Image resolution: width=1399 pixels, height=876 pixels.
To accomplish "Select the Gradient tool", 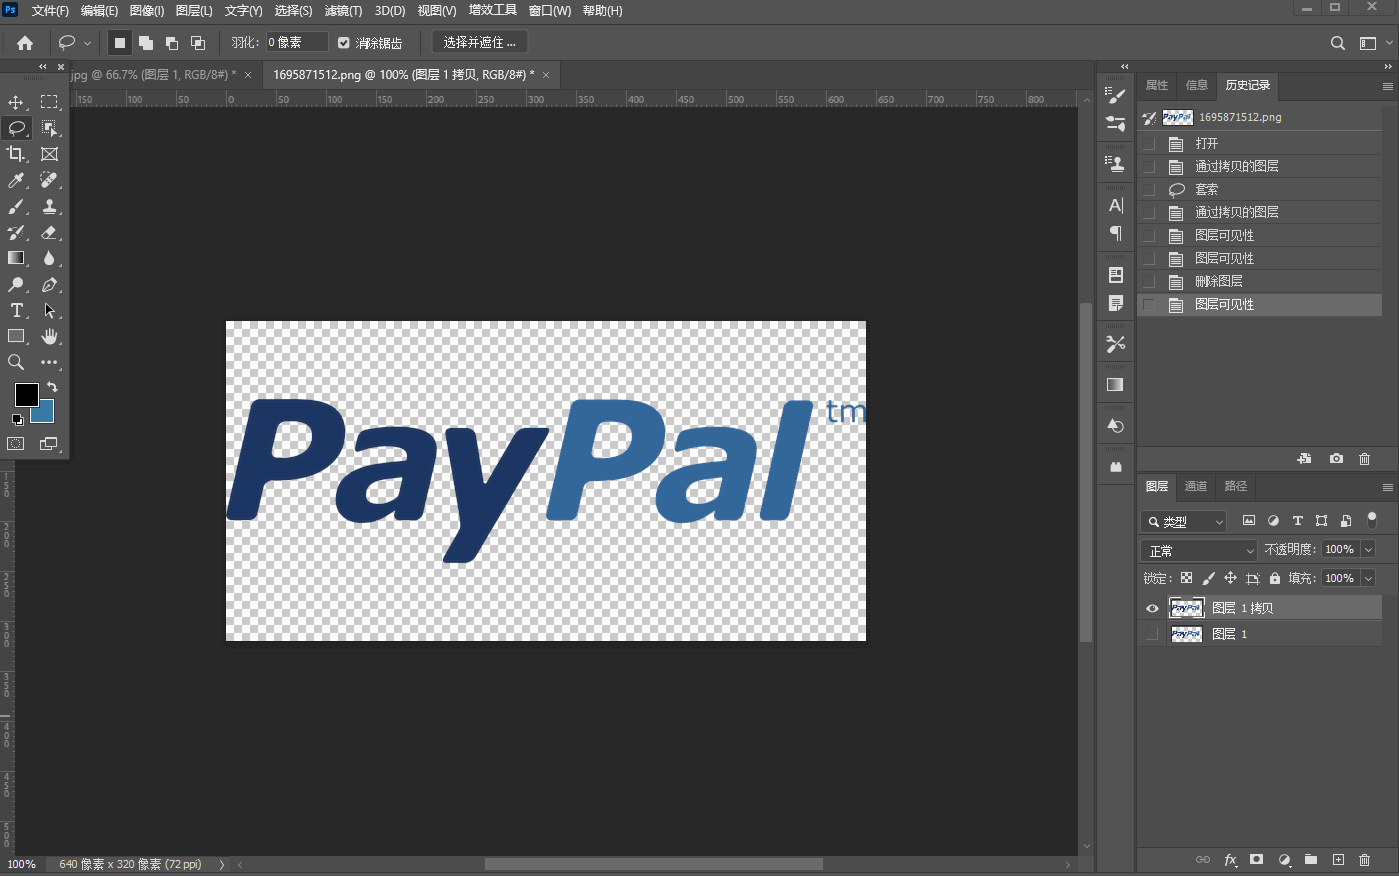I will [x=16, y=258].
